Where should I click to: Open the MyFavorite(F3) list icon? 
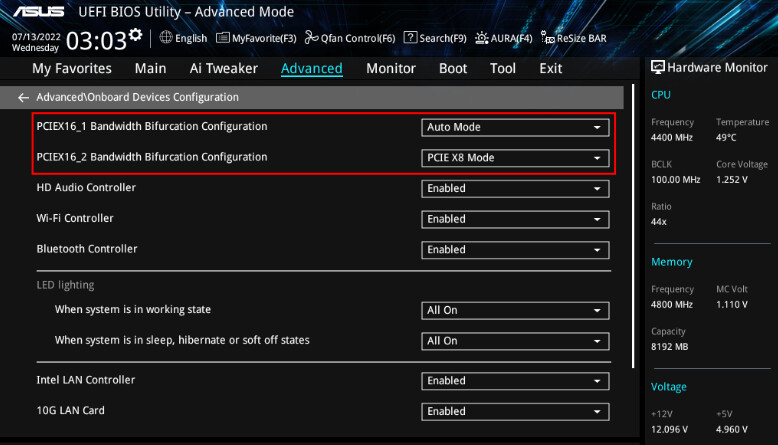coord(223,38)
